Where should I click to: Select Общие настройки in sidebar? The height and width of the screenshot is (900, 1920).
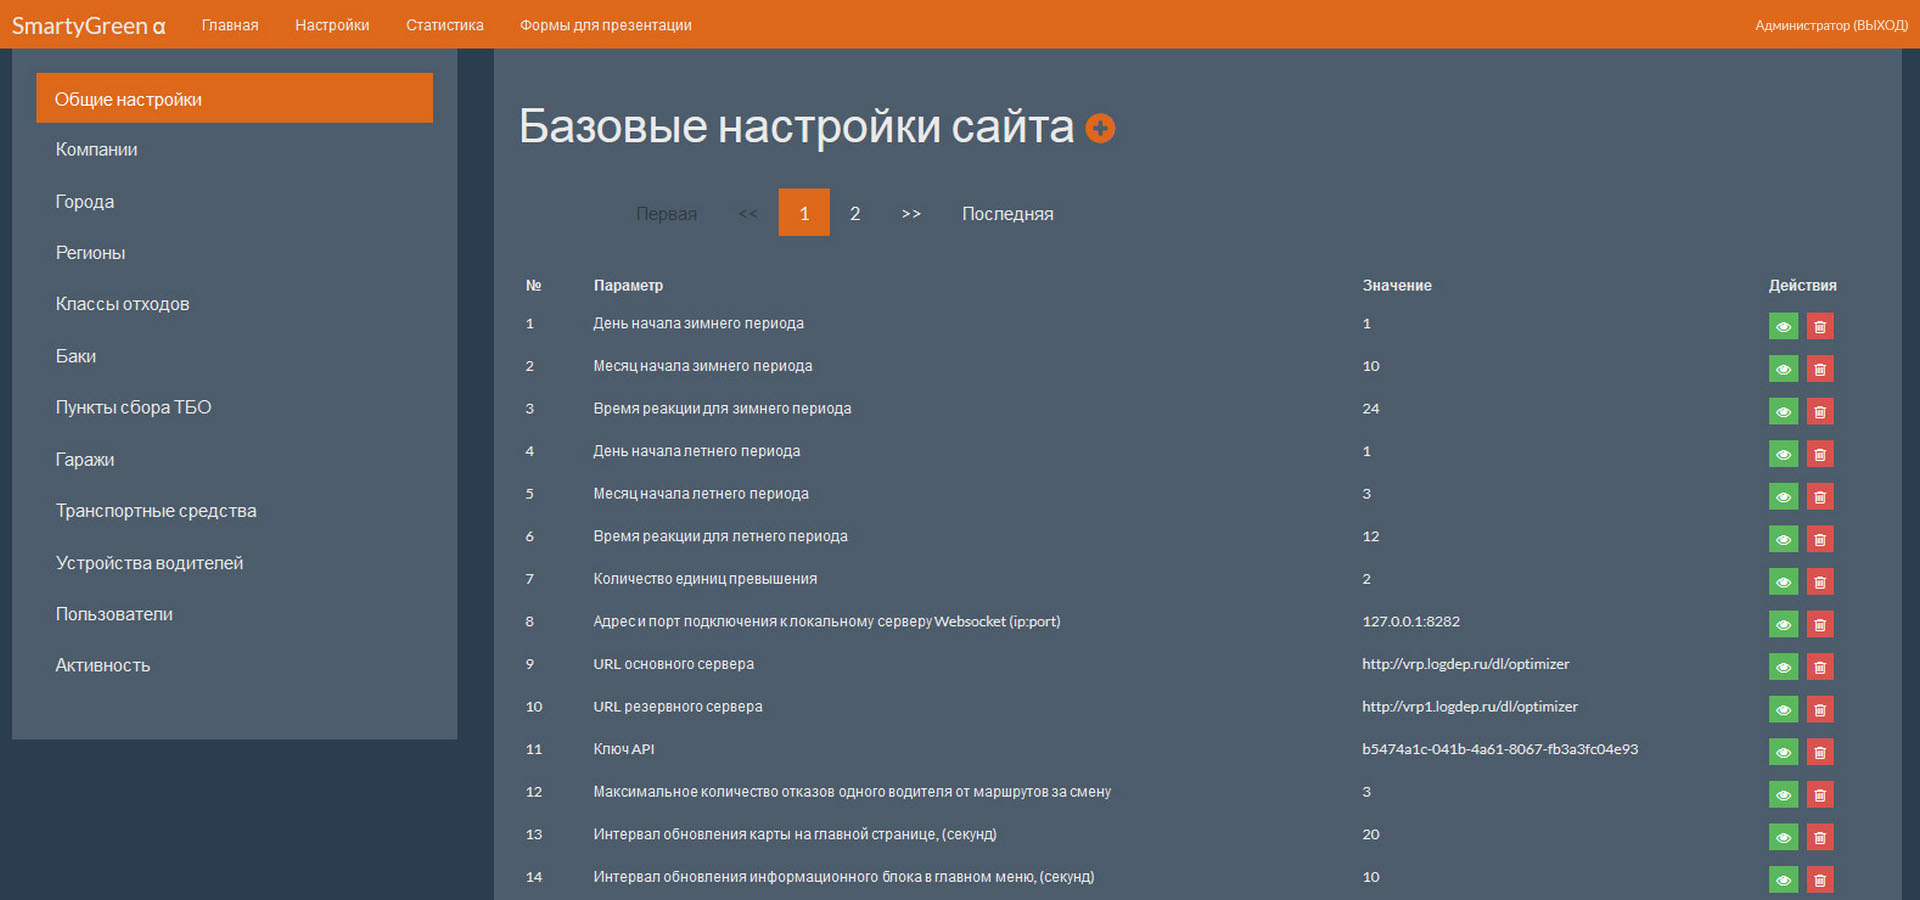pyautogui.click(x=234, y=98)
